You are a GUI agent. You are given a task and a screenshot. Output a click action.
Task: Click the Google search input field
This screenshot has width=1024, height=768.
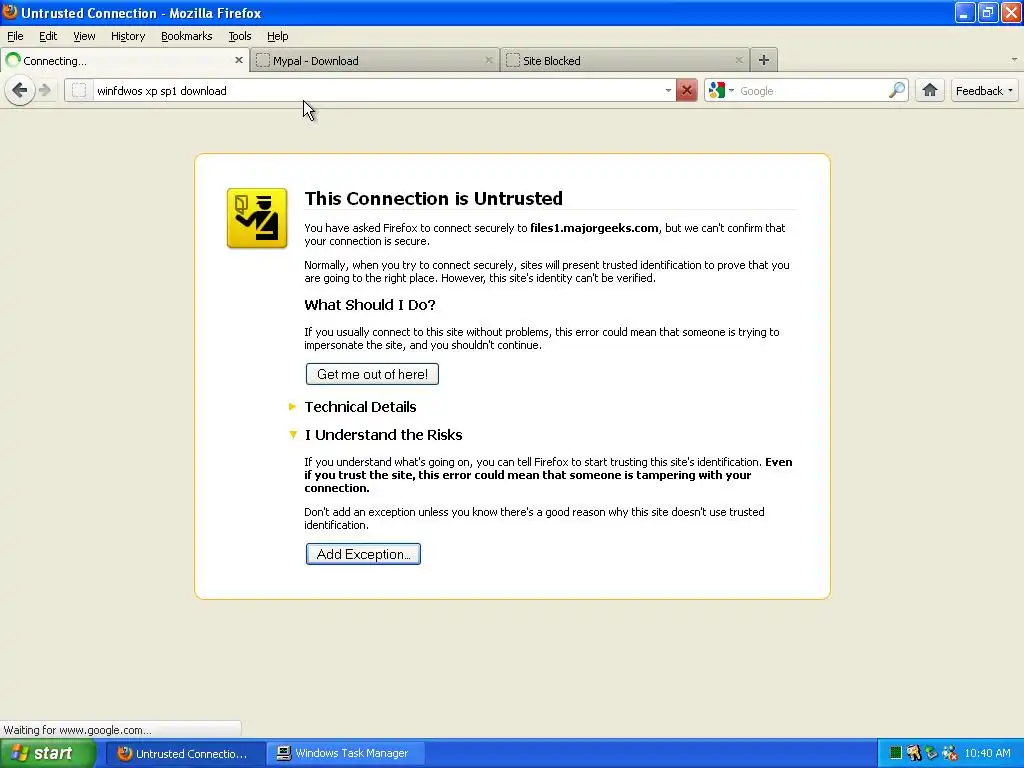point(812,91)
